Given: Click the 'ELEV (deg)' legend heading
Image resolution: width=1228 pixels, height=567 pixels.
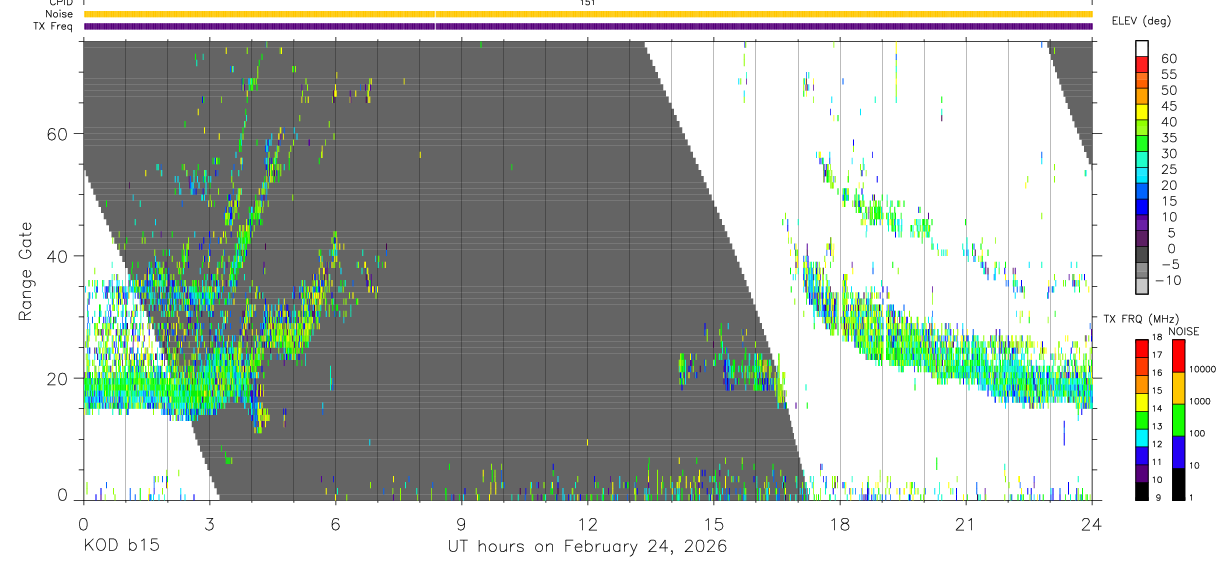Looking at the screenshot, I should pos(1142,20).
